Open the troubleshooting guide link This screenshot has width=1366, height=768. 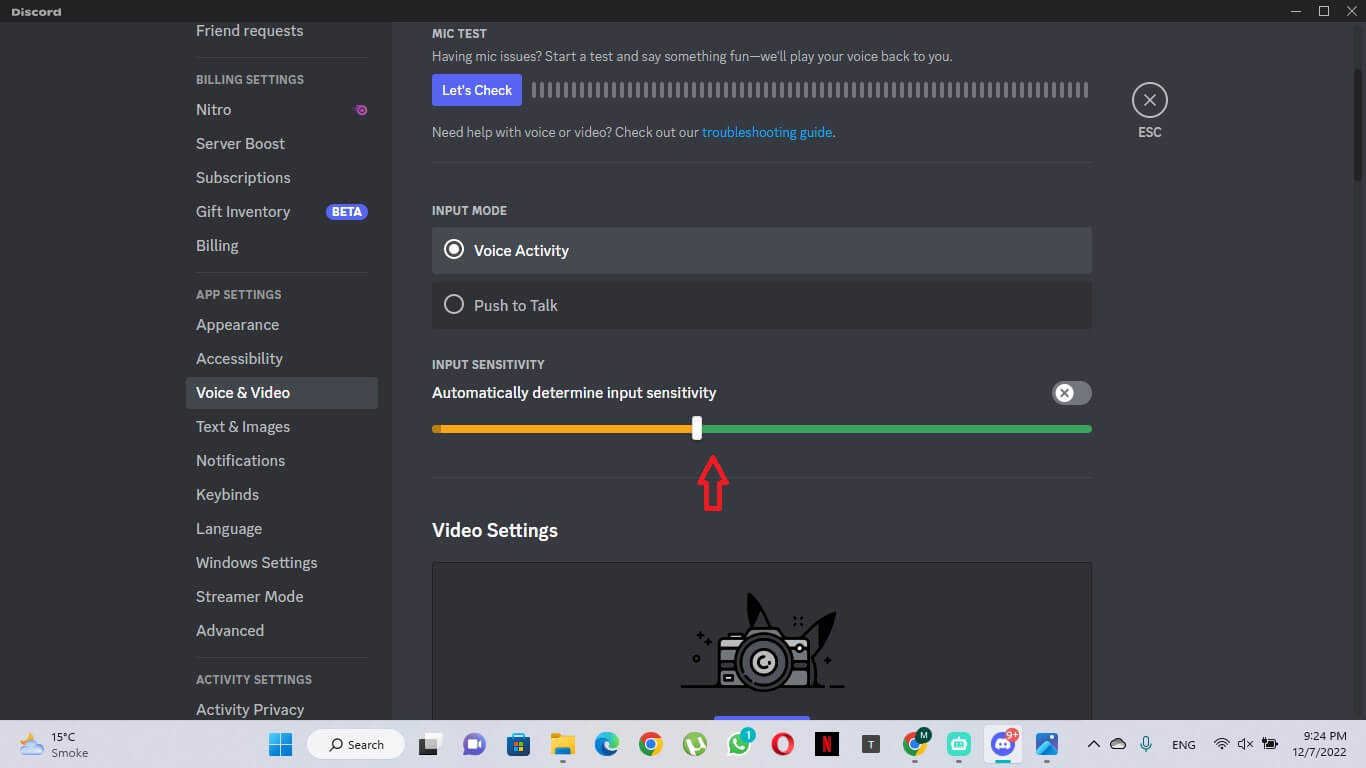click(x=767, y=132)
